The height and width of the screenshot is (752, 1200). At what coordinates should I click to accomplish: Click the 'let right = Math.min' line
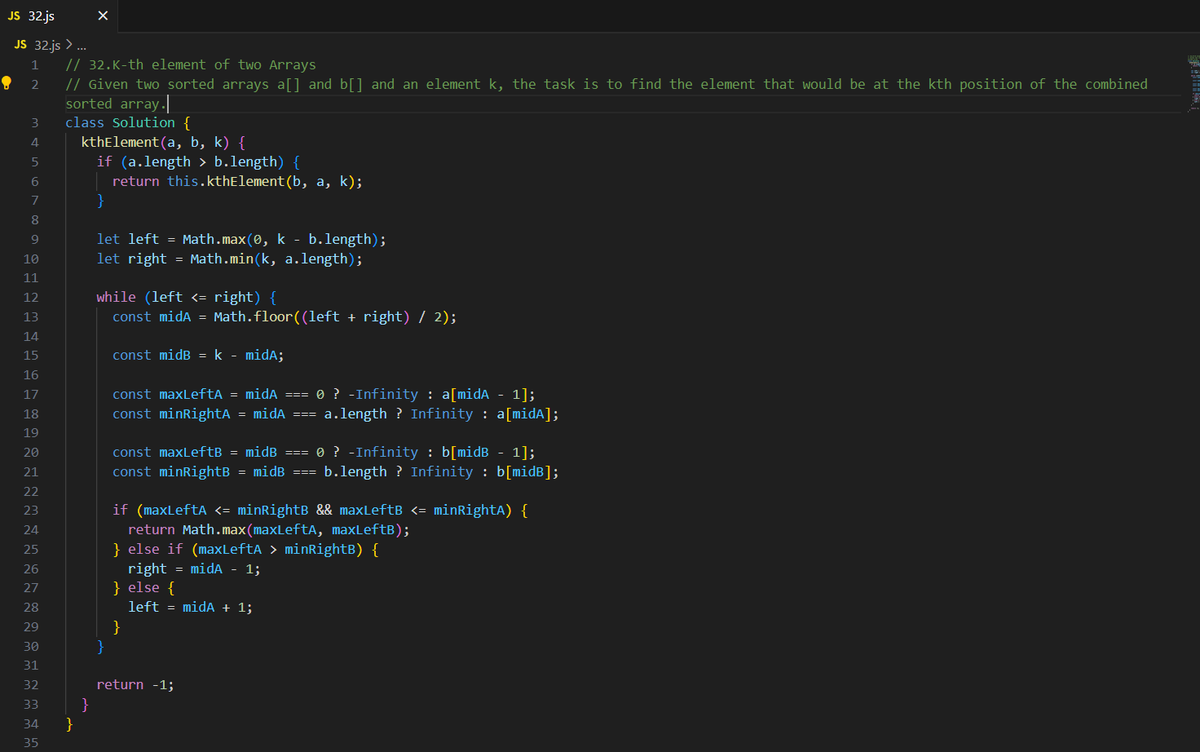(230, 259)
